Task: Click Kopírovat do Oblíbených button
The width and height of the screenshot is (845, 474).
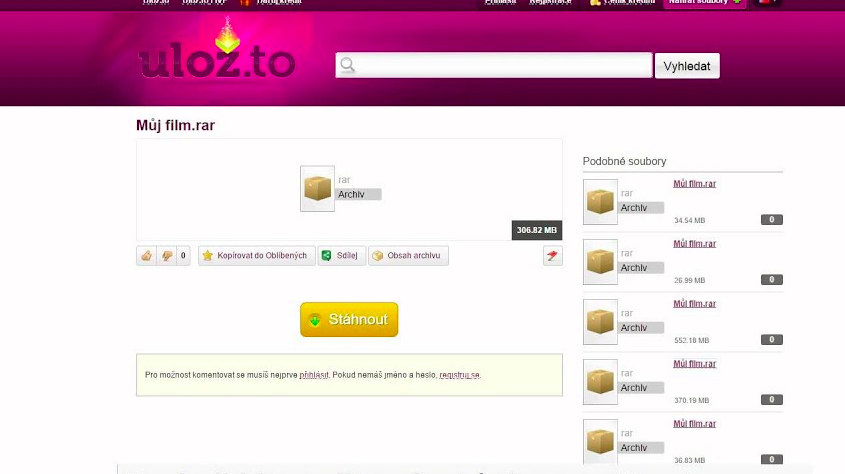Action: 256,255
